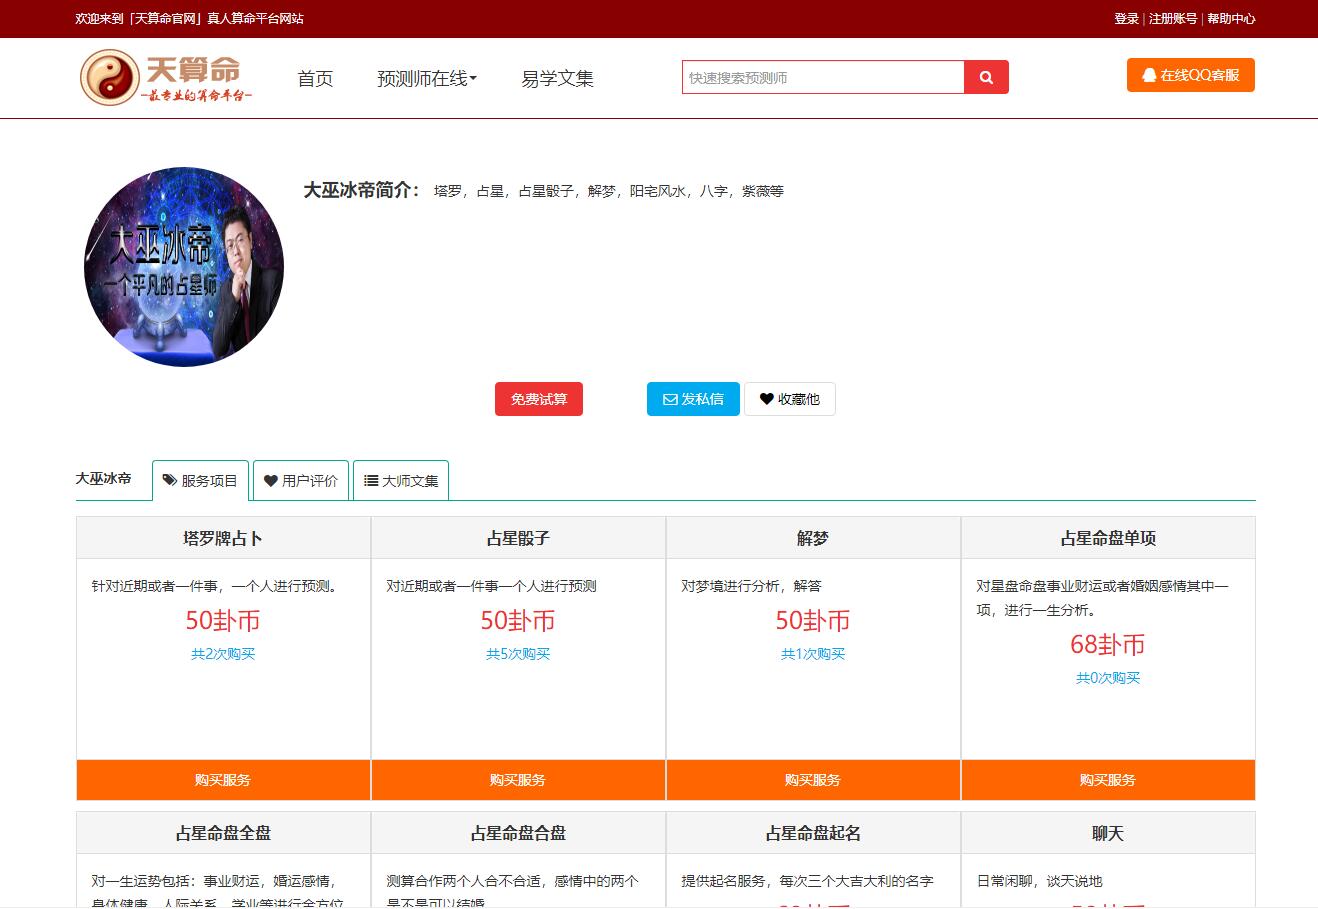Click 50卦币 price under 塔罗牌占卜
1318x909 pixels.
tap(223, 621)
